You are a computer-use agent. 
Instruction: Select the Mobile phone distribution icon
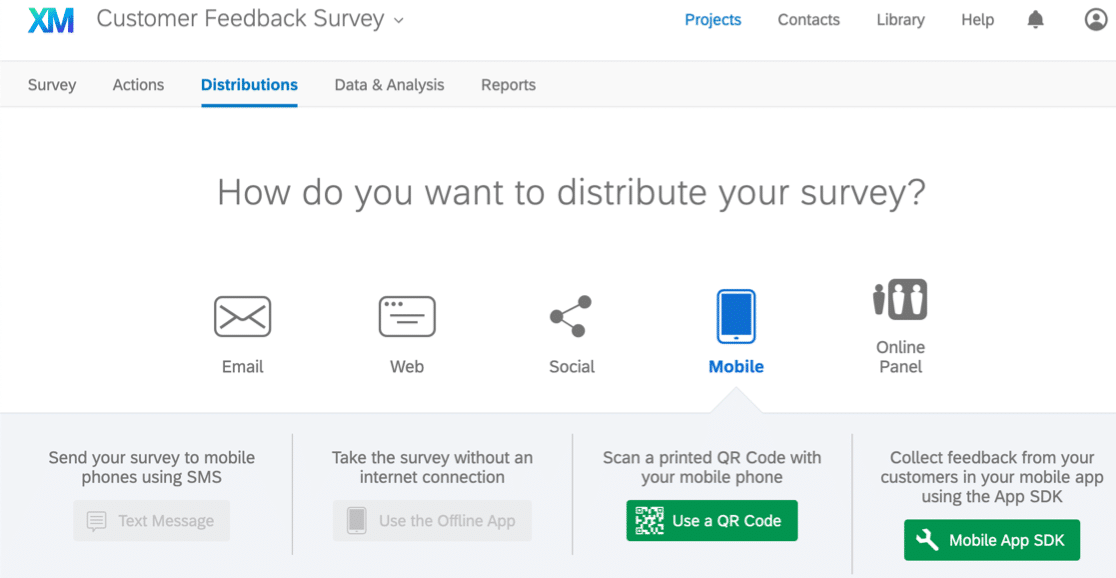point(736,316)
